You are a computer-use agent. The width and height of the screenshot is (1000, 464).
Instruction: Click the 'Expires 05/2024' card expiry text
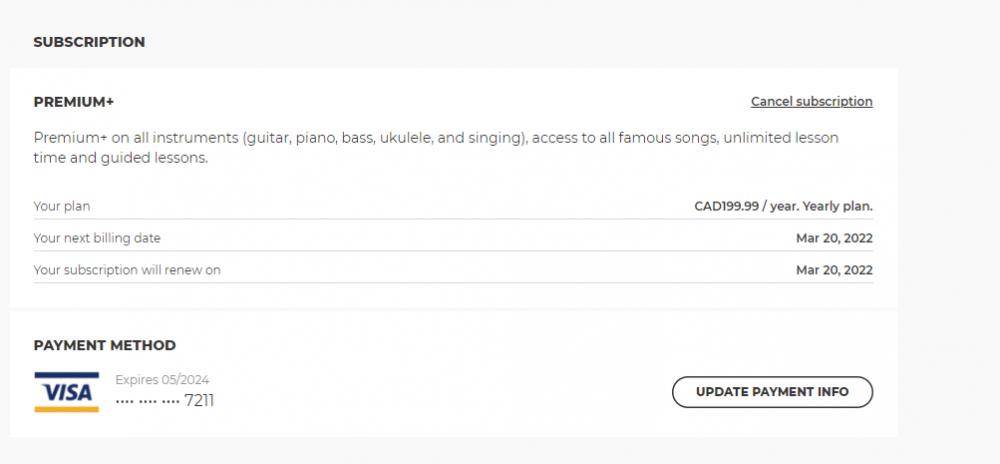pos(162,380)
